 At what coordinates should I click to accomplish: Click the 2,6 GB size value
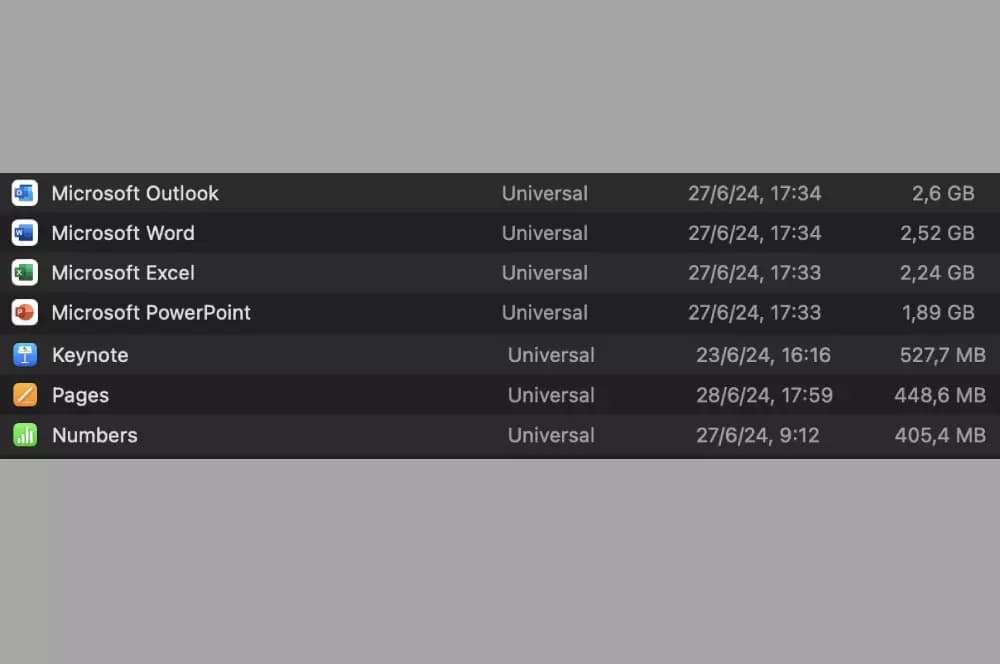point(943,193)
